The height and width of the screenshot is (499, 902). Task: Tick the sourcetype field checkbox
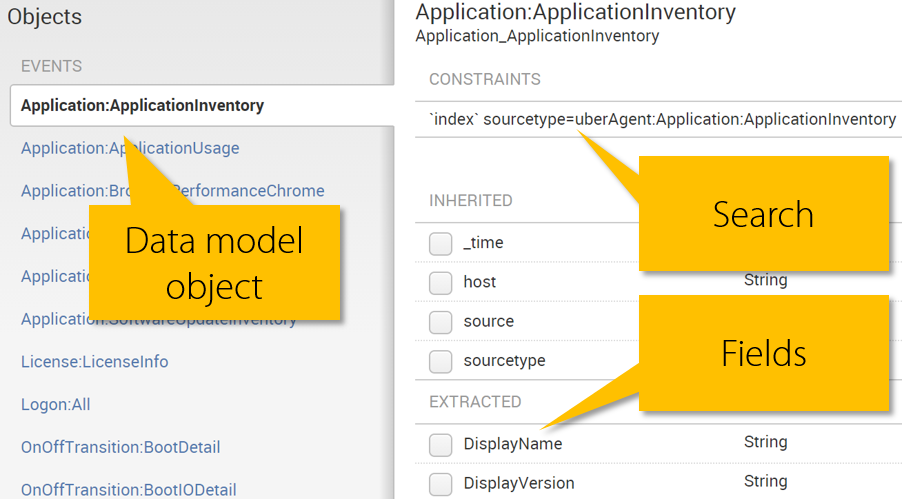tap(441, 361)
